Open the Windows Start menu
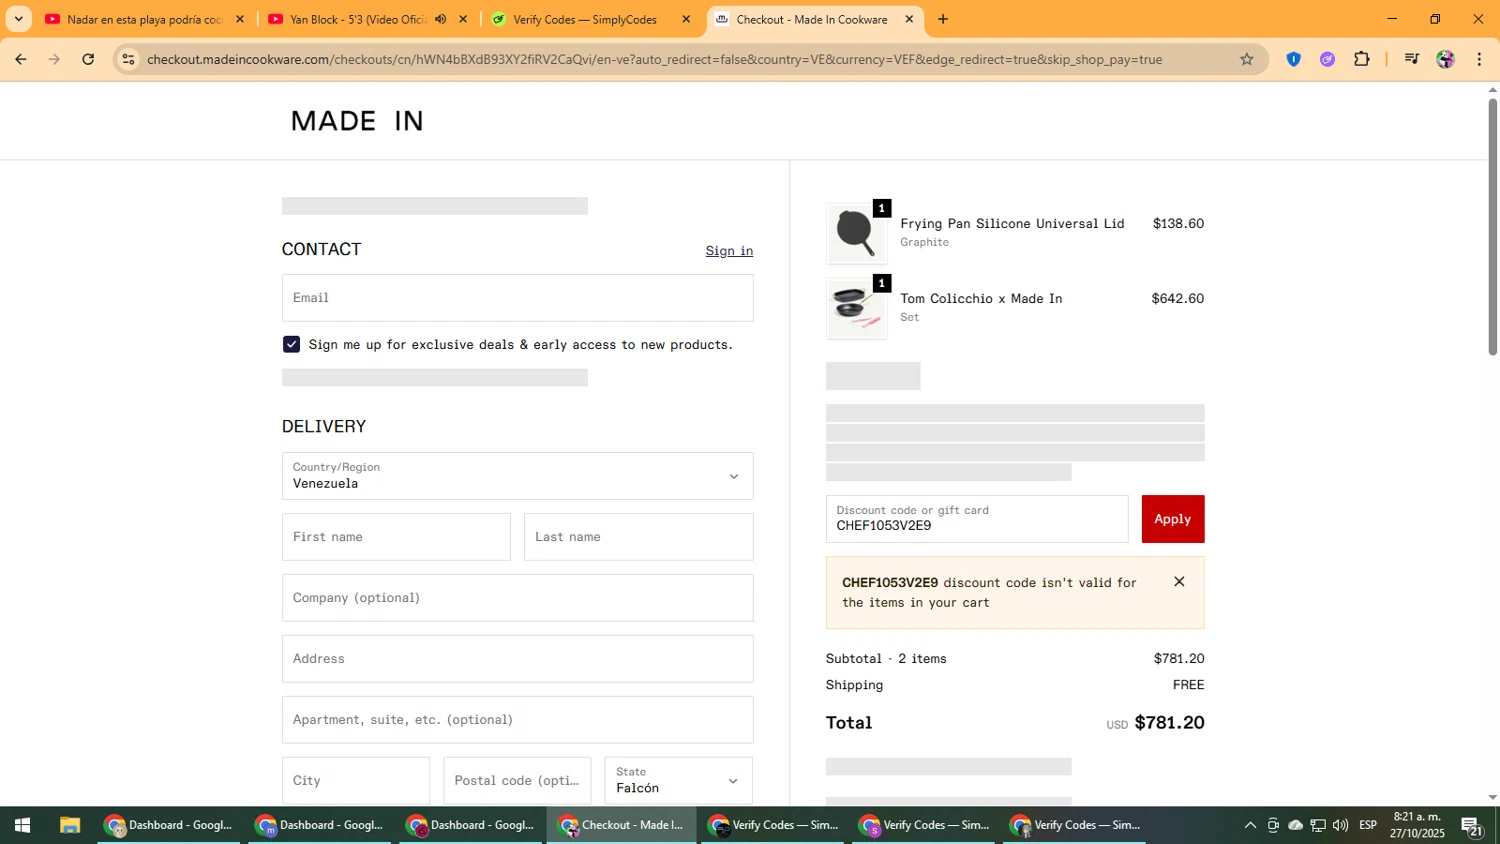The width and height of the screenshot is (1500, 844). click(x=22, y=825)
